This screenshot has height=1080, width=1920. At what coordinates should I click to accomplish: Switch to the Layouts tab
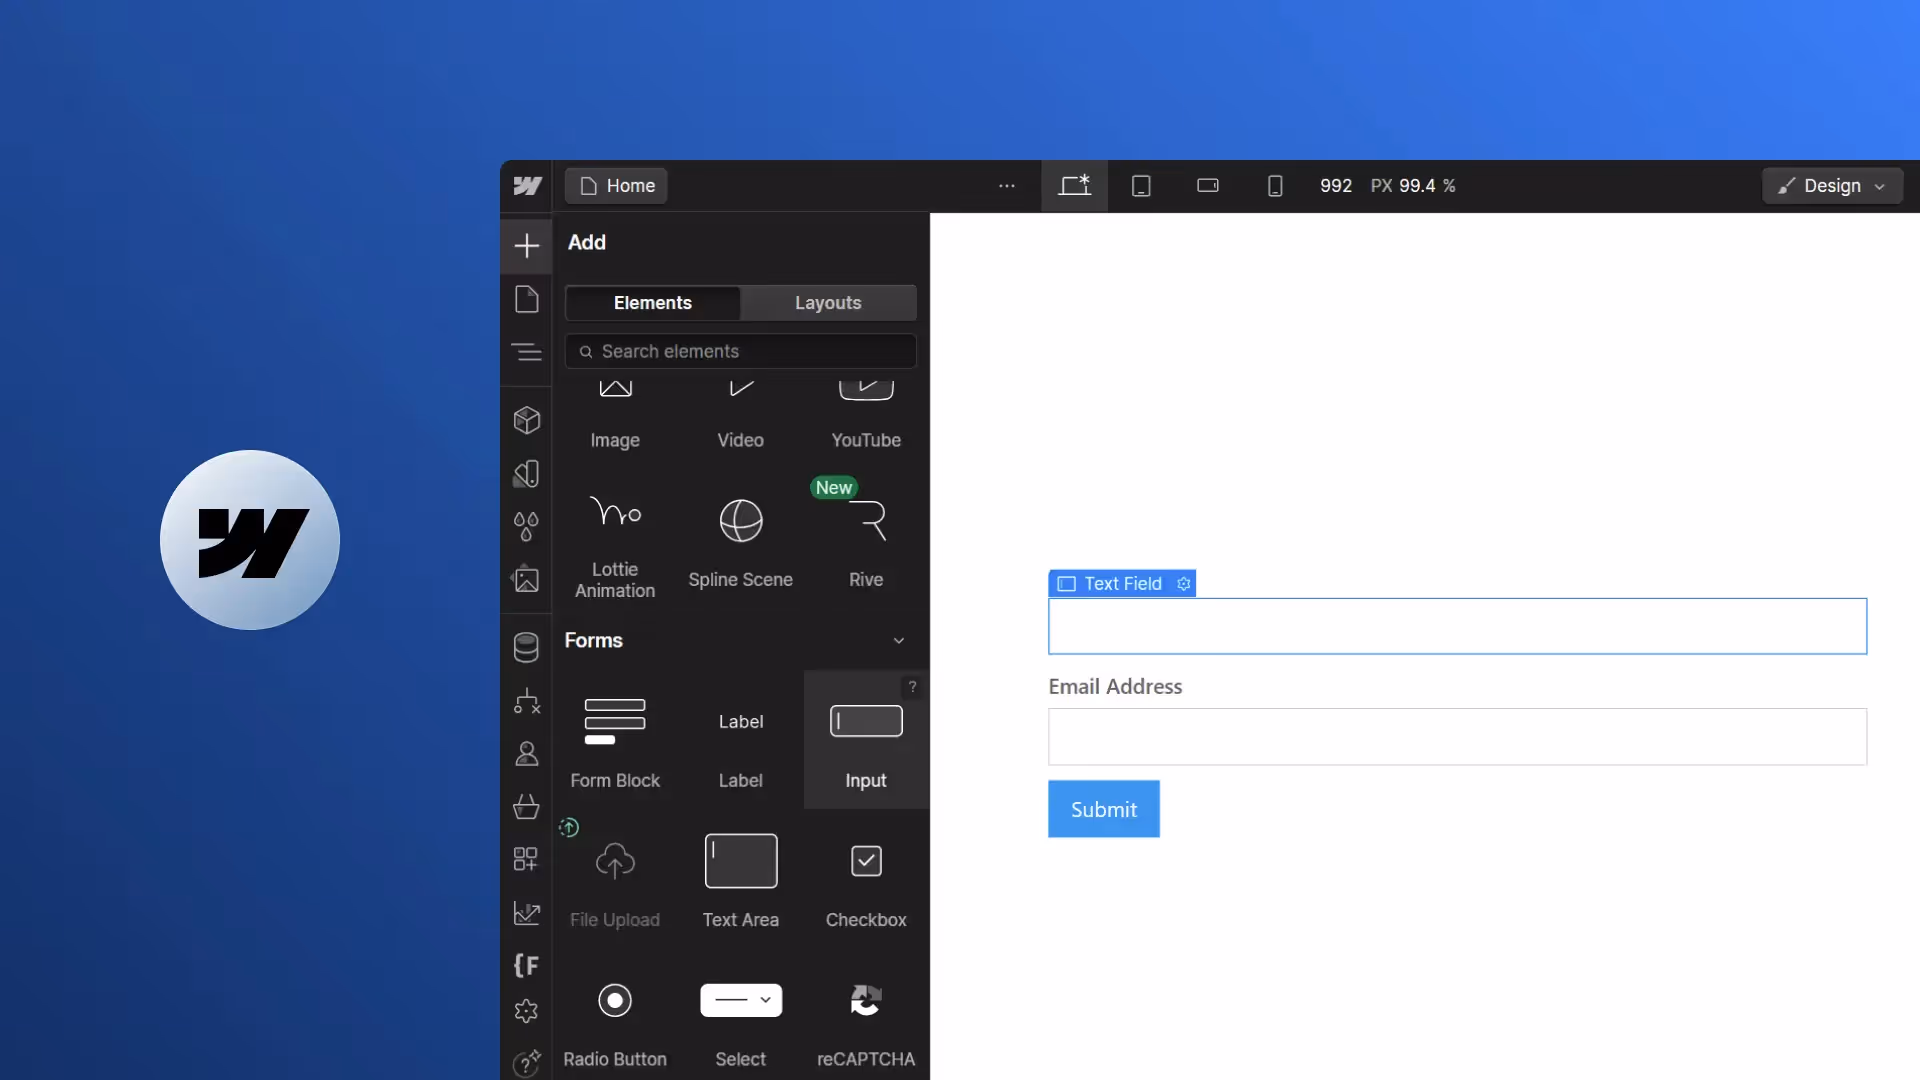(x=828, y=303)
